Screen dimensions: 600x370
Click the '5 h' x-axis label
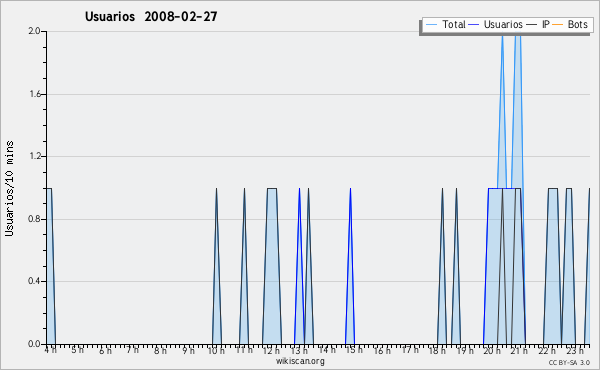77,350
